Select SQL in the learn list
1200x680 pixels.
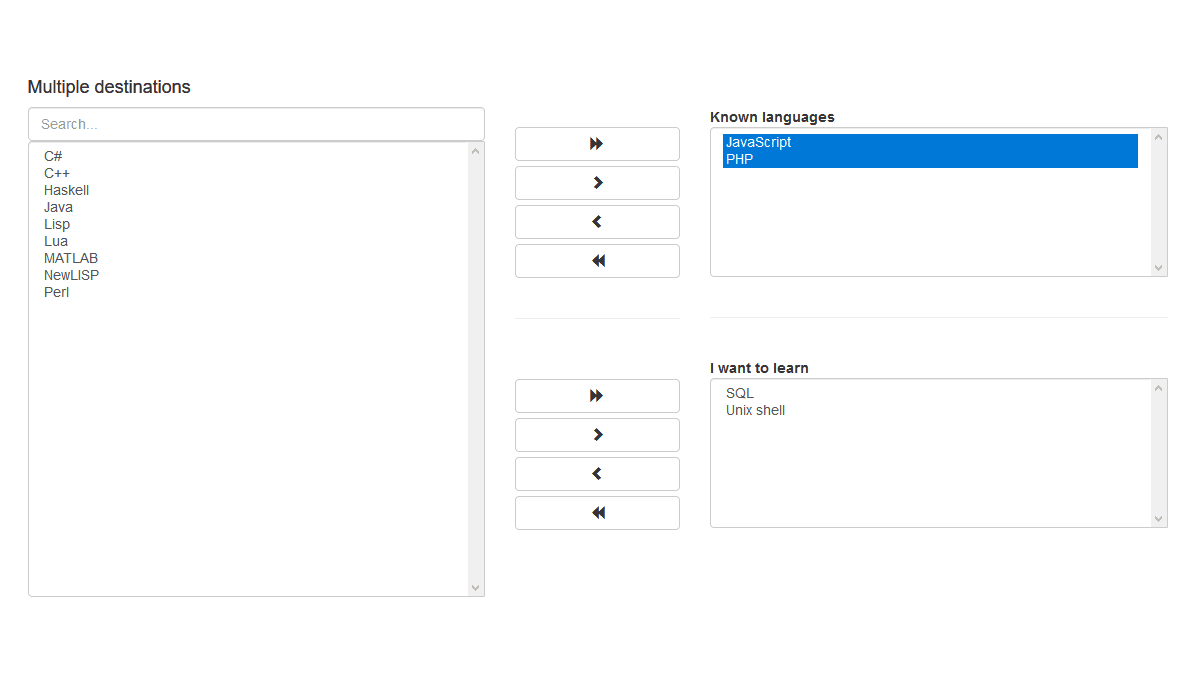pyautogui.click(x=740, y=393)
